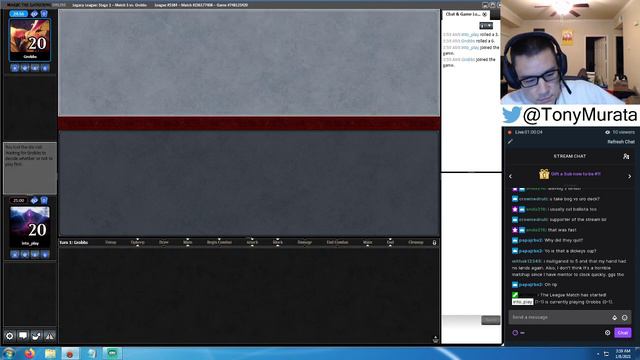Open the emote picker smiley icon
The width and height of the screenshot is (640, 360).
tap(624, 317)
